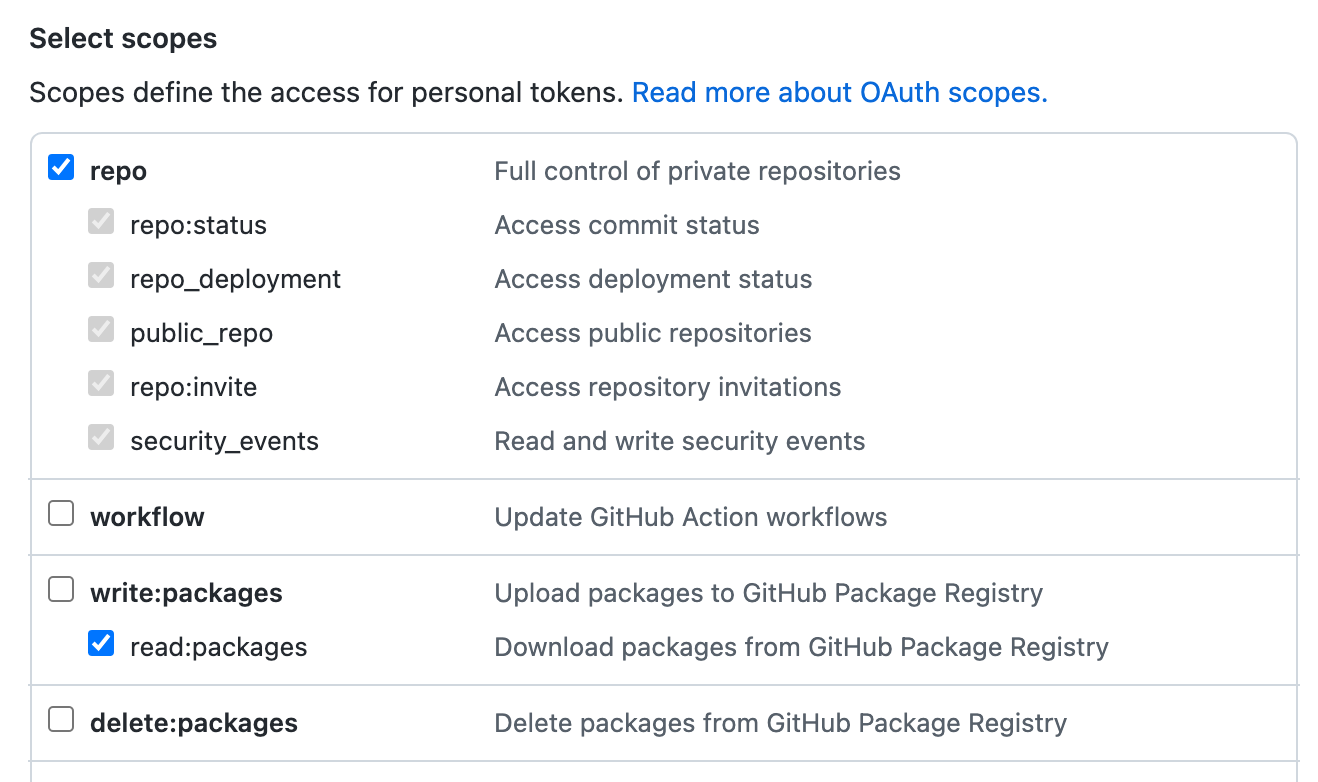Viewport: 1318px width, 782px height.
Task: Click the security_events checkbox
Action: coord(100,437)
